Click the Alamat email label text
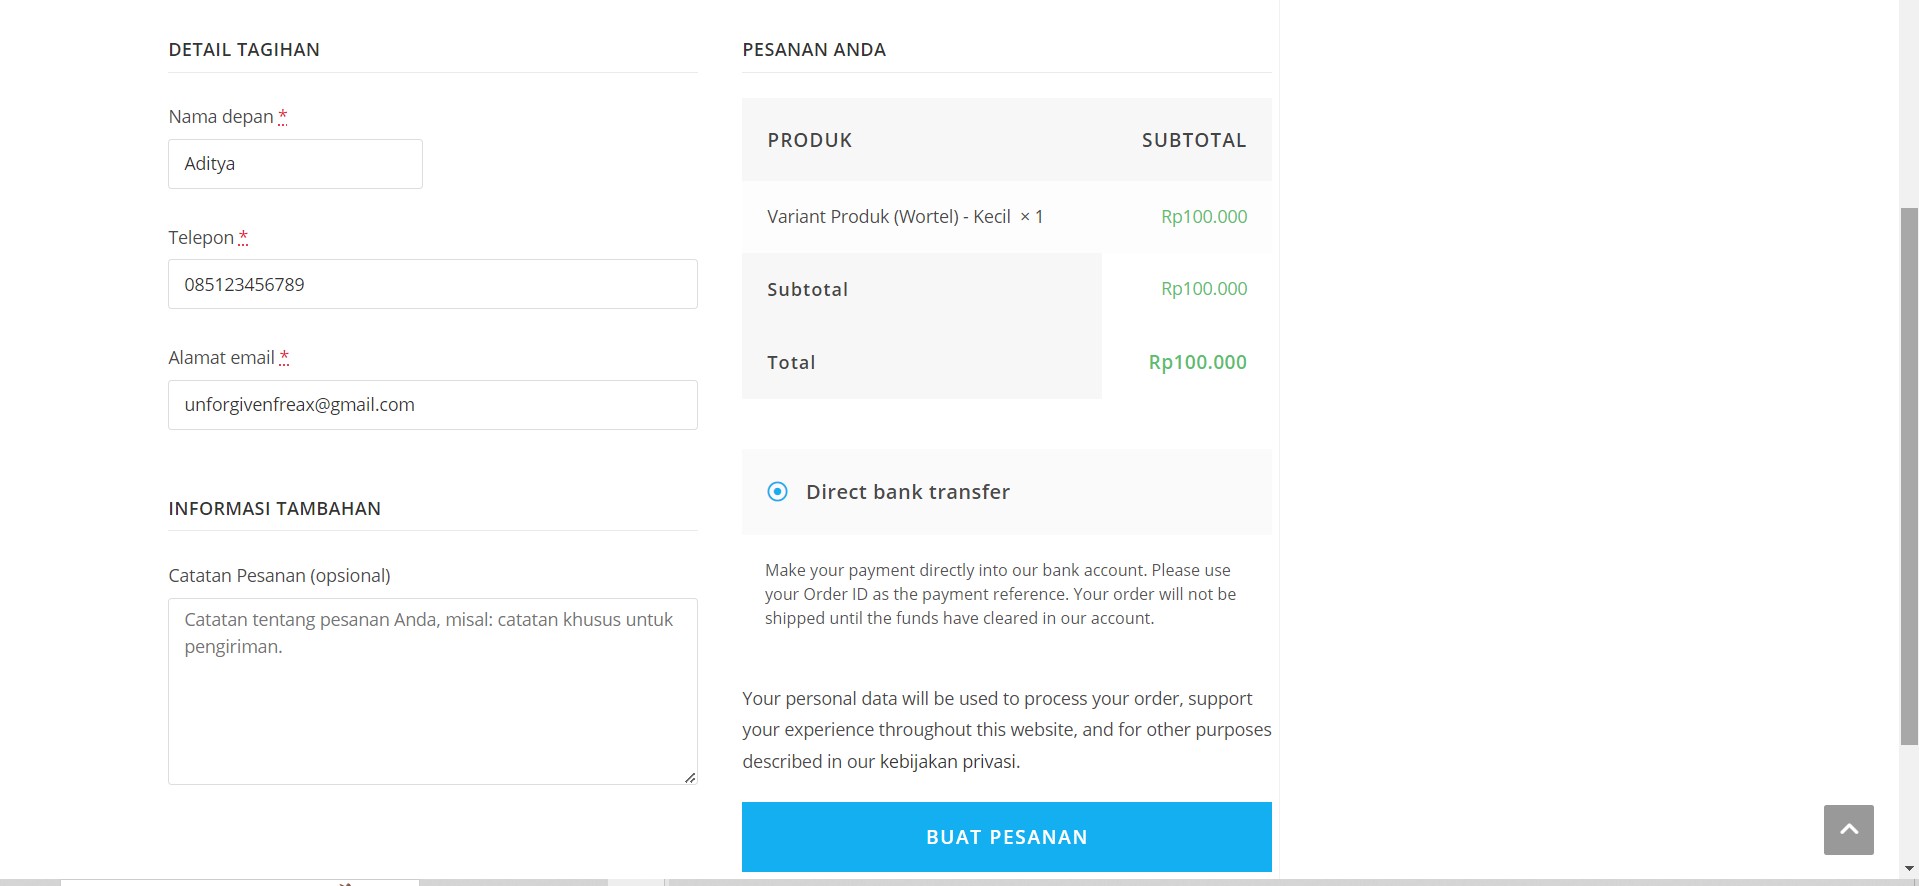The height and width of the screenshot is (886, 1919). (221, 358)
